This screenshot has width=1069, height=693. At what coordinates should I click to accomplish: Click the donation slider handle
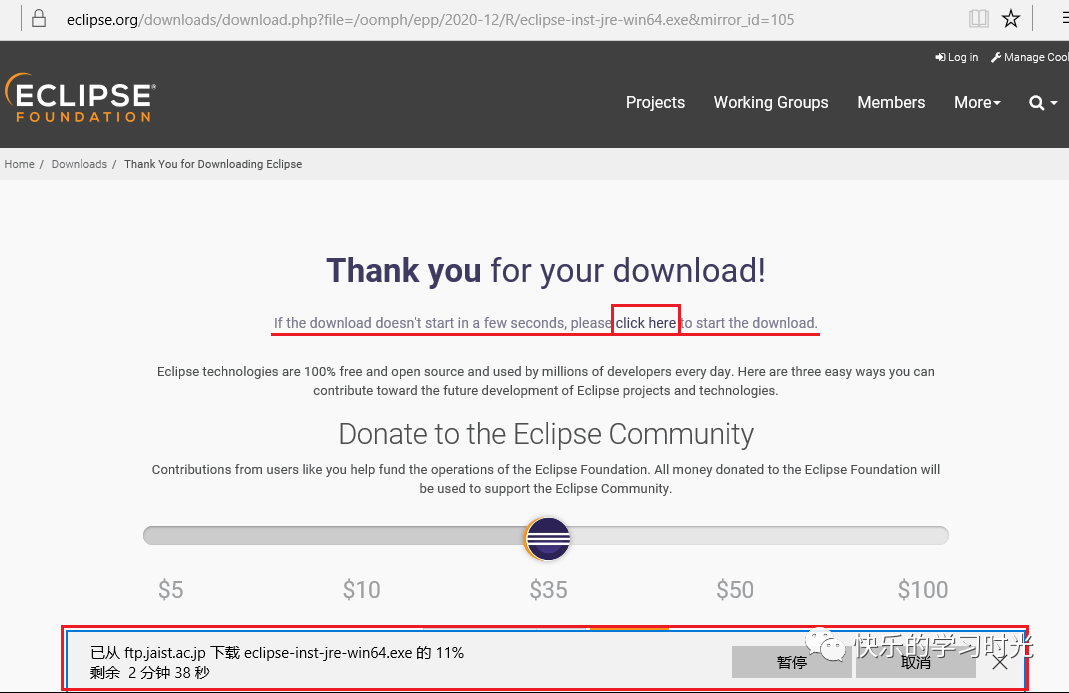point(547,538)
